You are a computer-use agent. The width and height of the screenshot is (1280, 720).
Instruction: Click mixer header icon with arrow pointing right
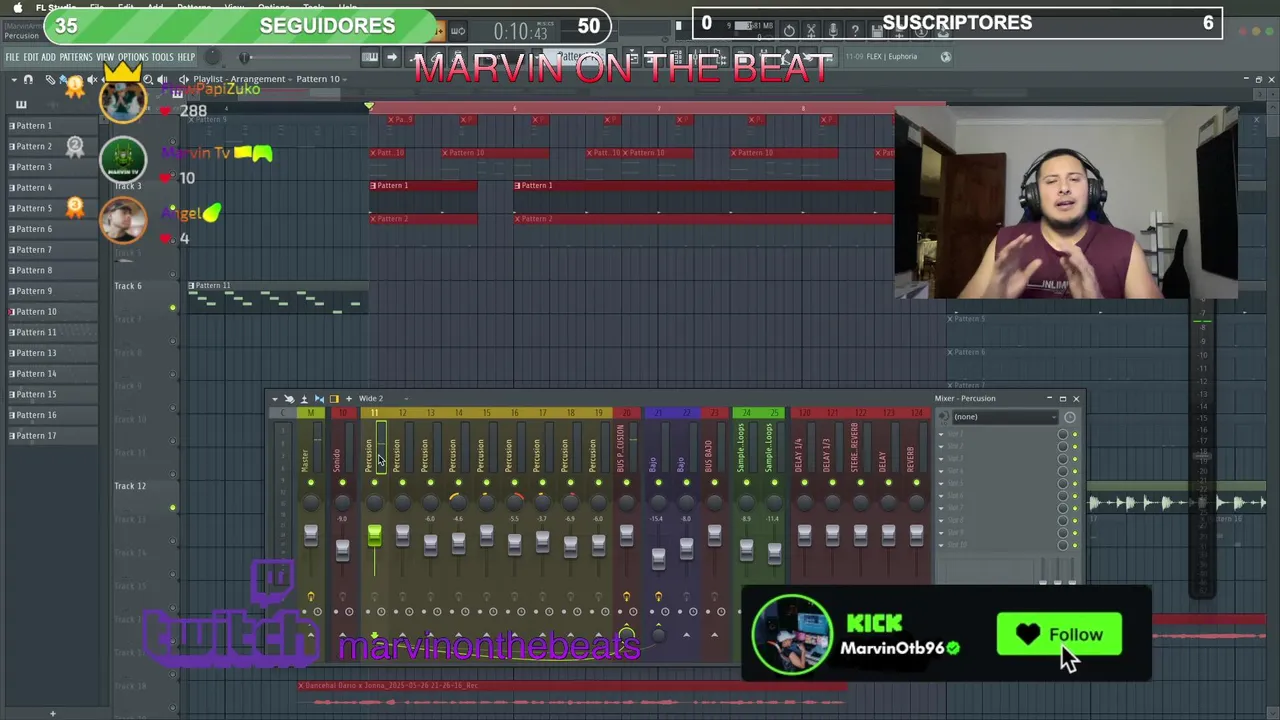[x=289, y=399]
